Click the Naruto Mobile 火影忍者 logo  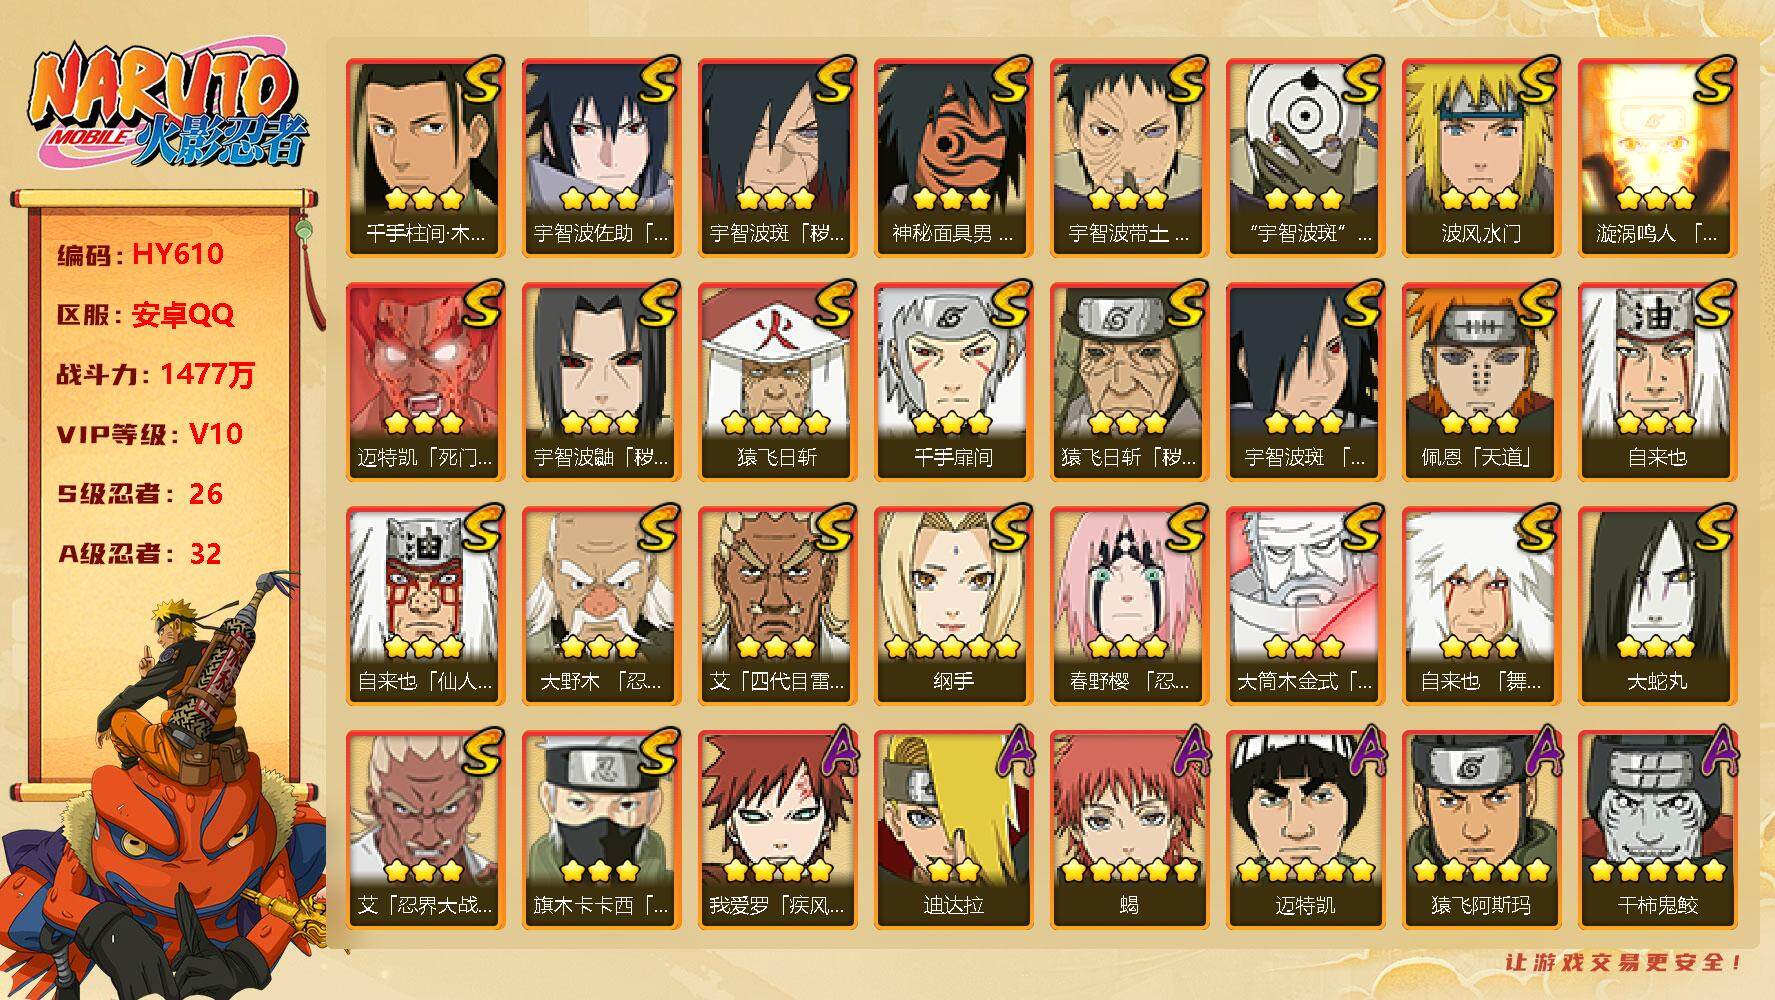click(167, 108)
